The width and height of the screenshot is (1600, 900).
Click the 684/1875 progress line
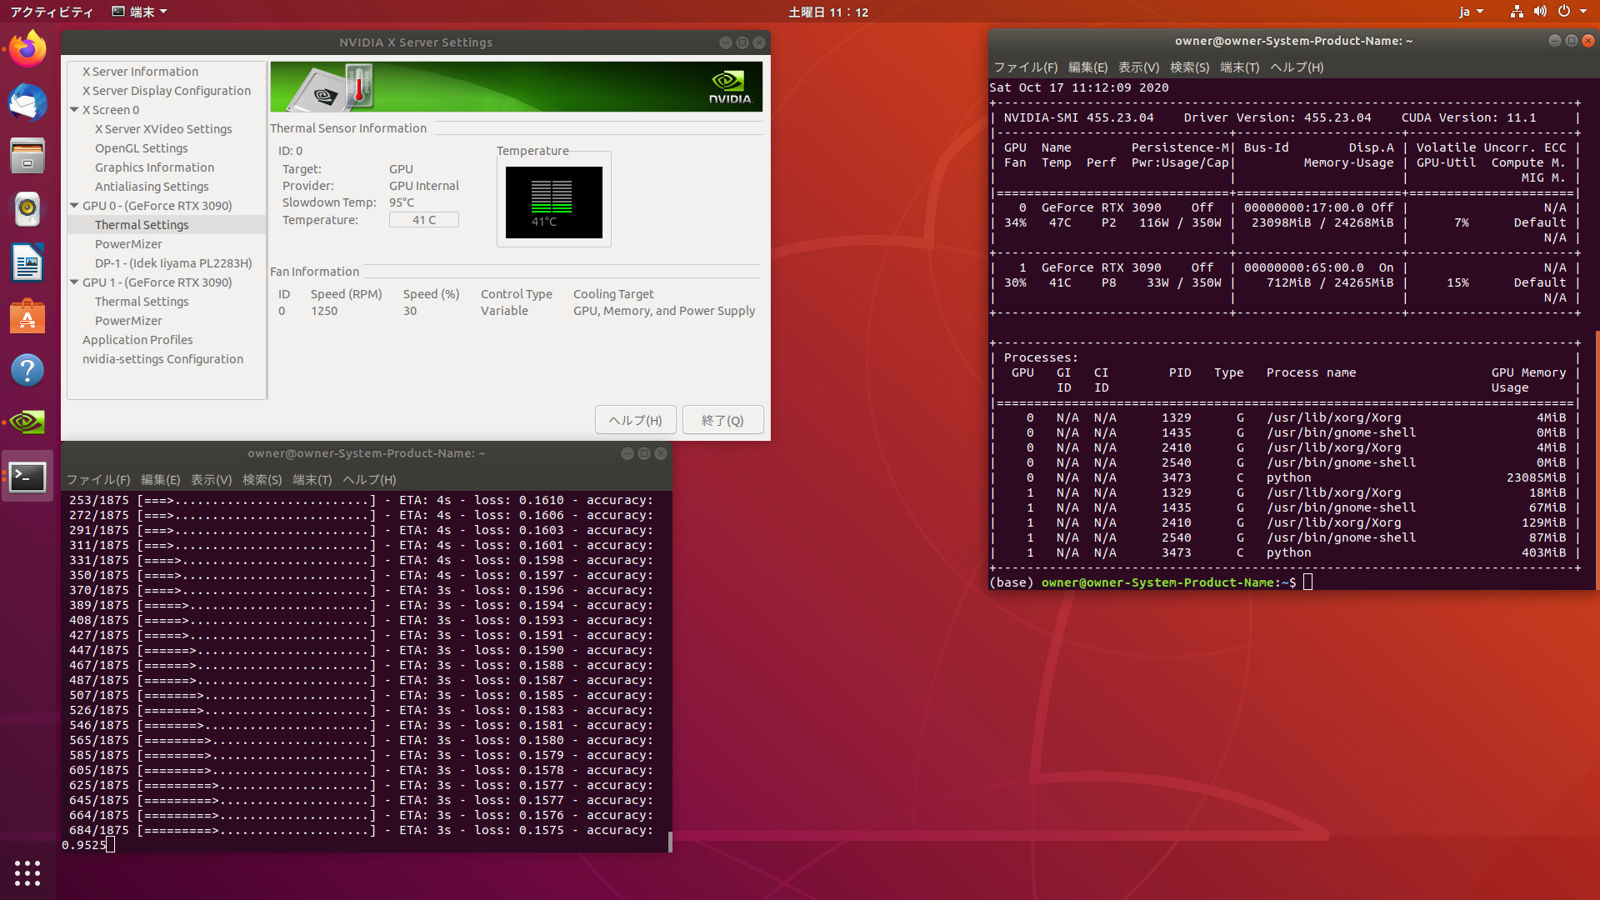(361, 830)
